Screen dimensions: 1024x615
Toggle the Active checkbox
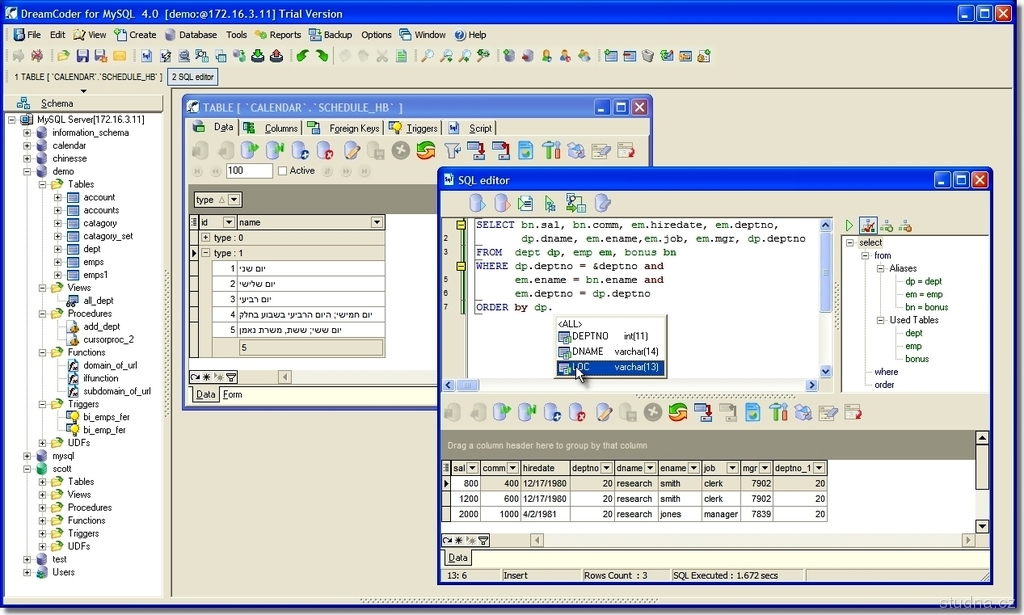(x=283, y=171)
